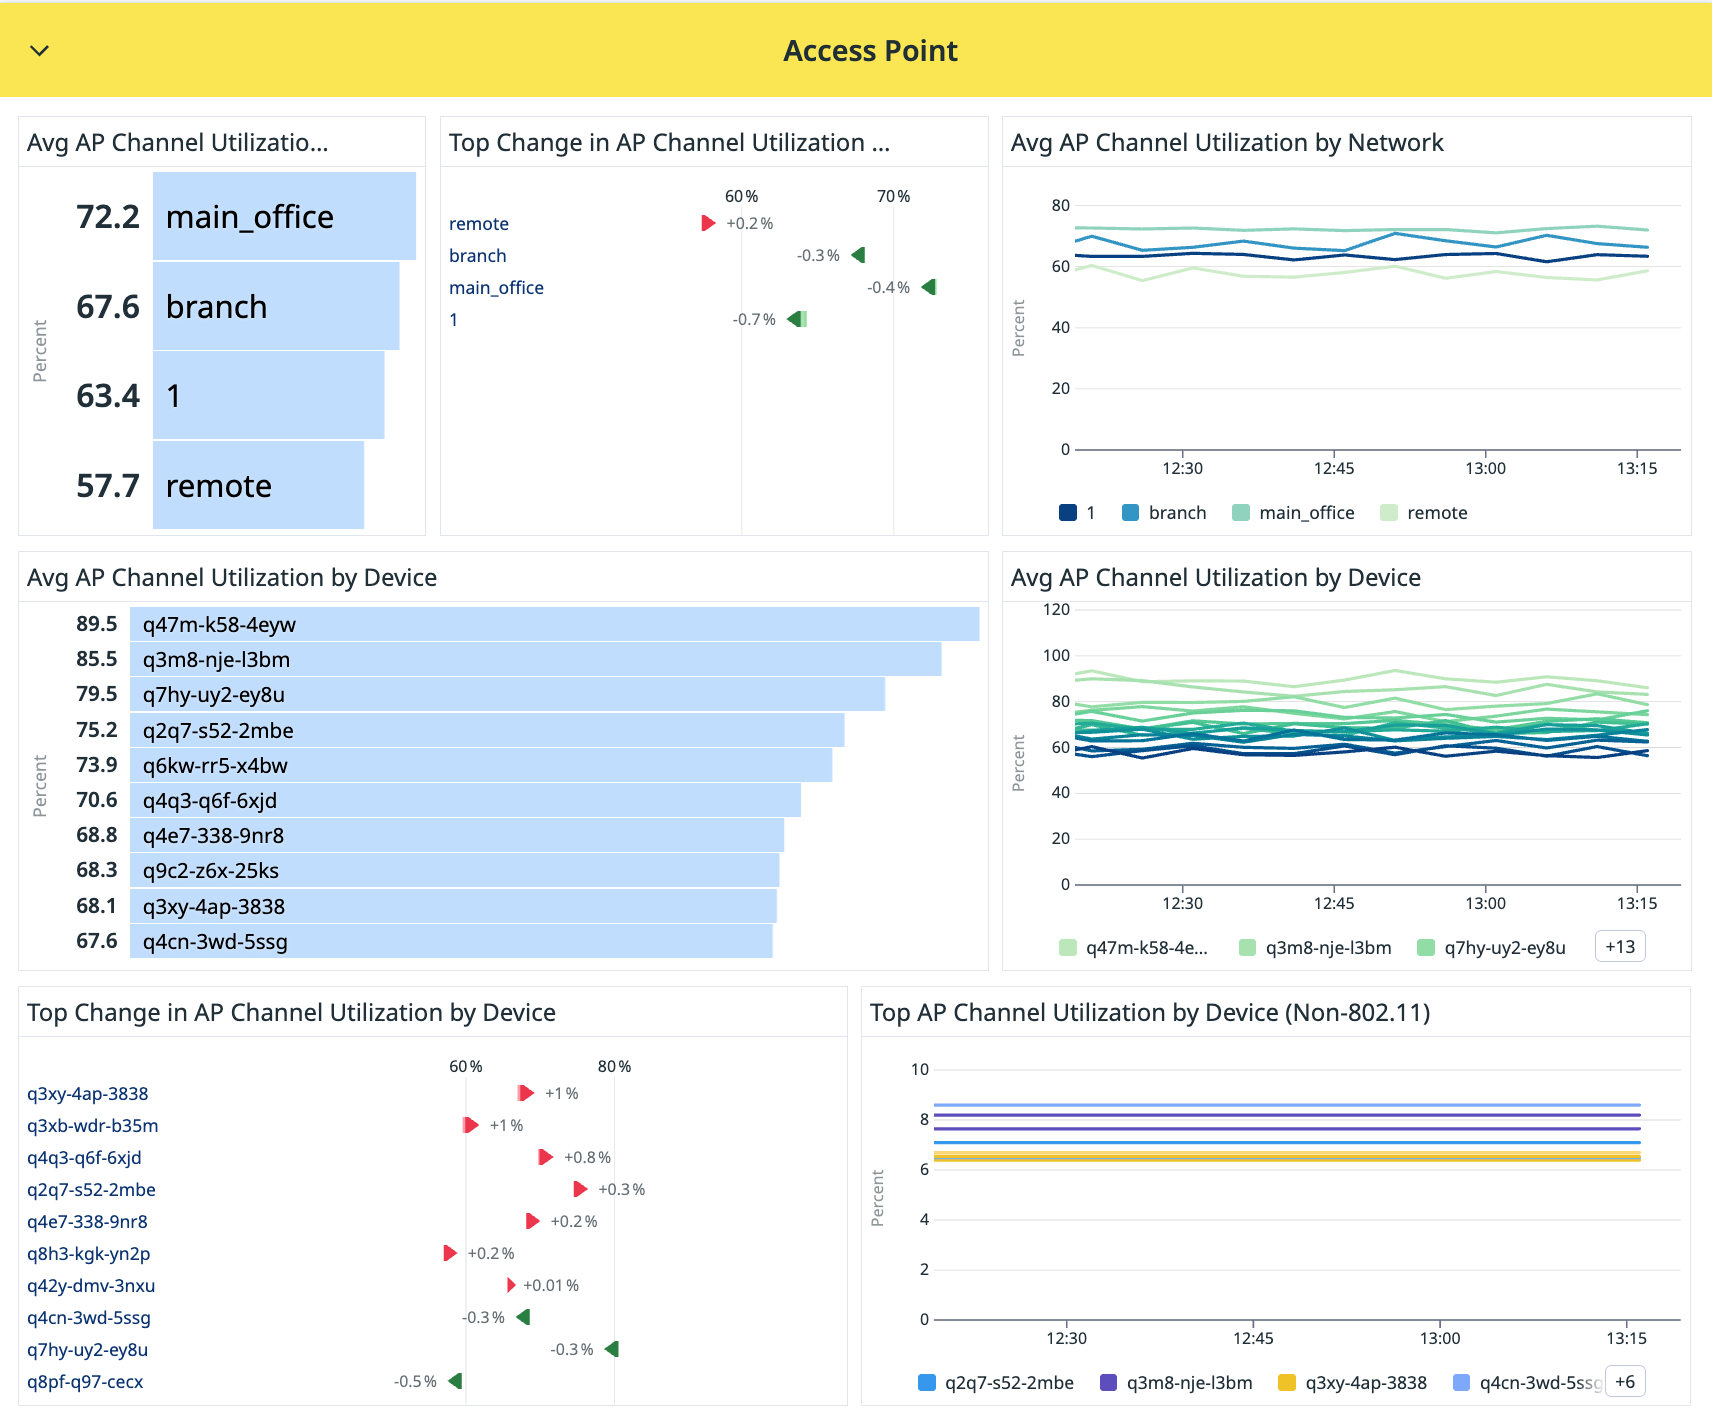Collapse the Access Point section header
This screenshot has width=1712, height=1414.
point(39,50)
